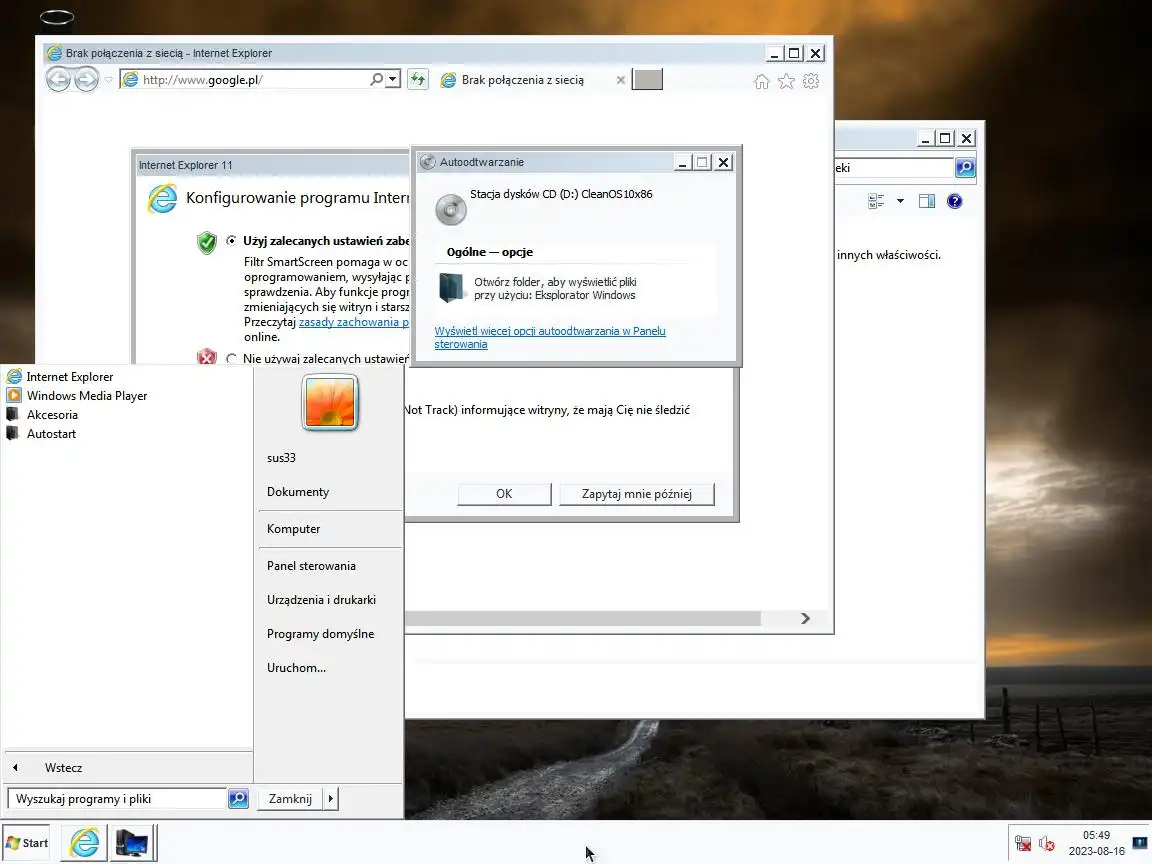Image resolution: width=1152 pixels, height=864 pixels.
Task: Click the IE horizontal scrollbar track
Action: (x=584, y=619)
